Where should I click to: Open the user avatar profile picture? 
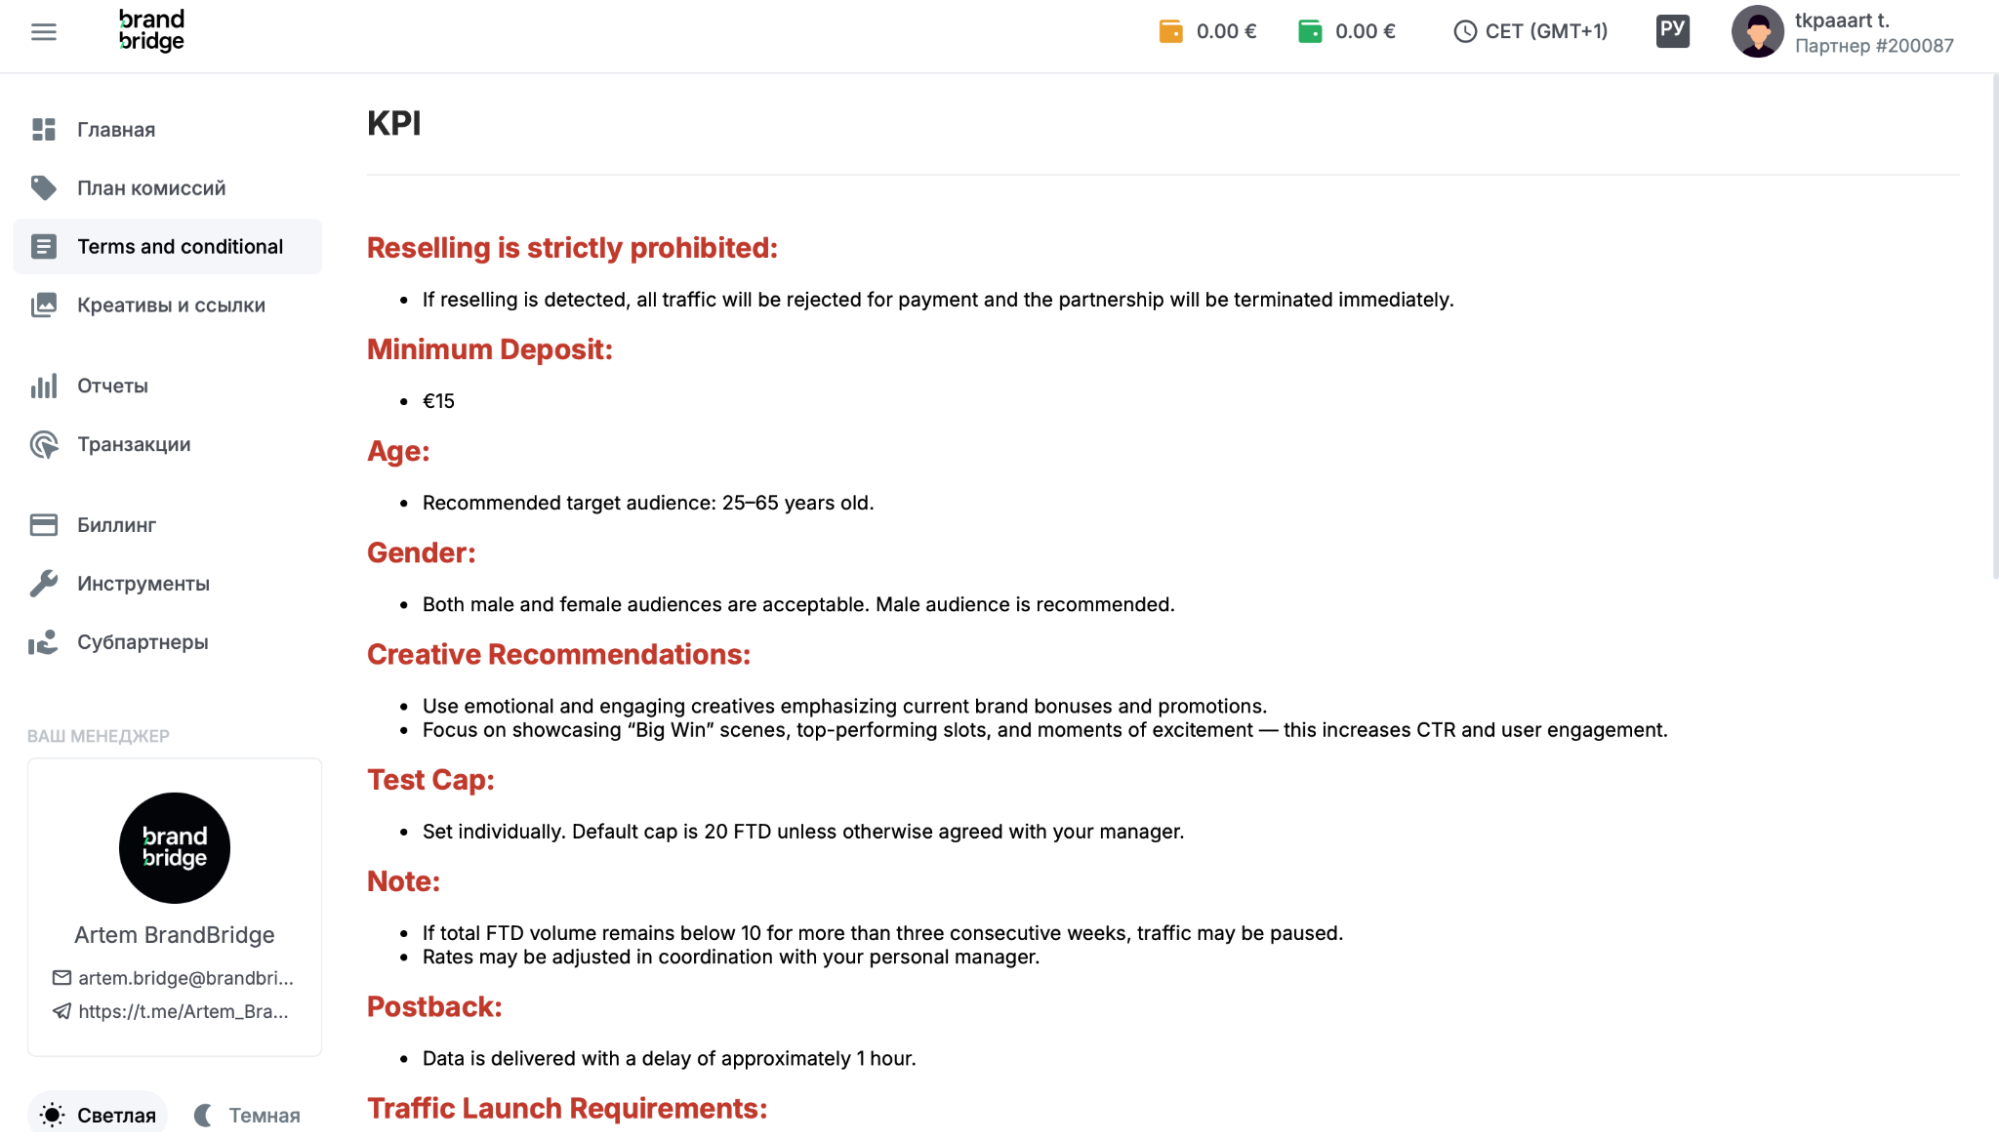[x=1757, y=31]
